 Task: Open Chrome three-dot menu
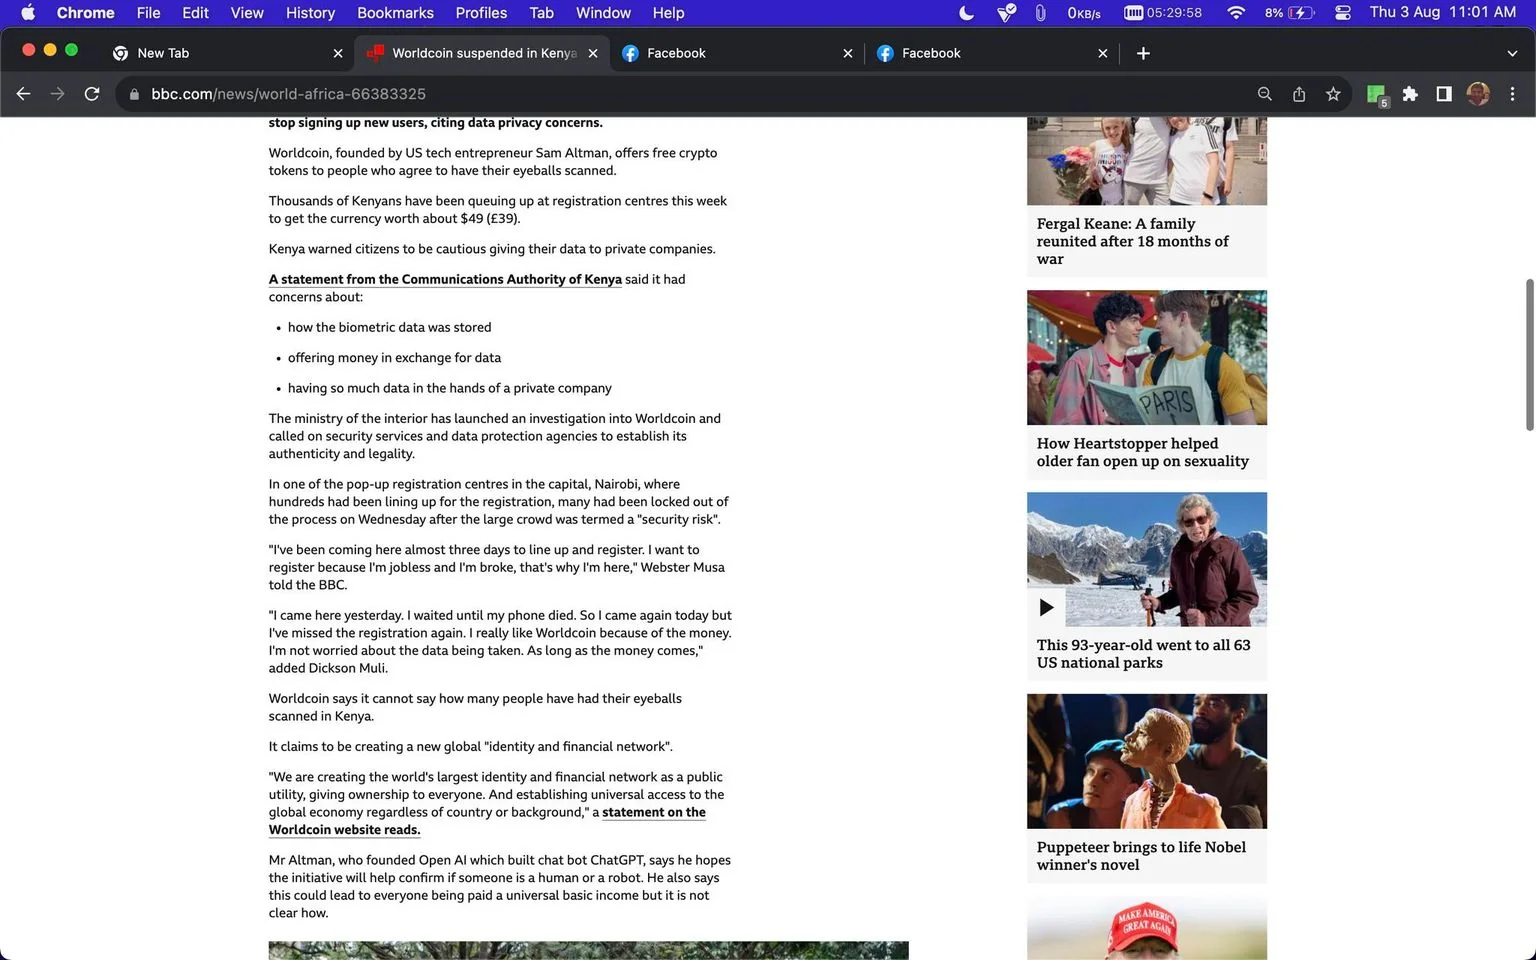click(1512, 94)
